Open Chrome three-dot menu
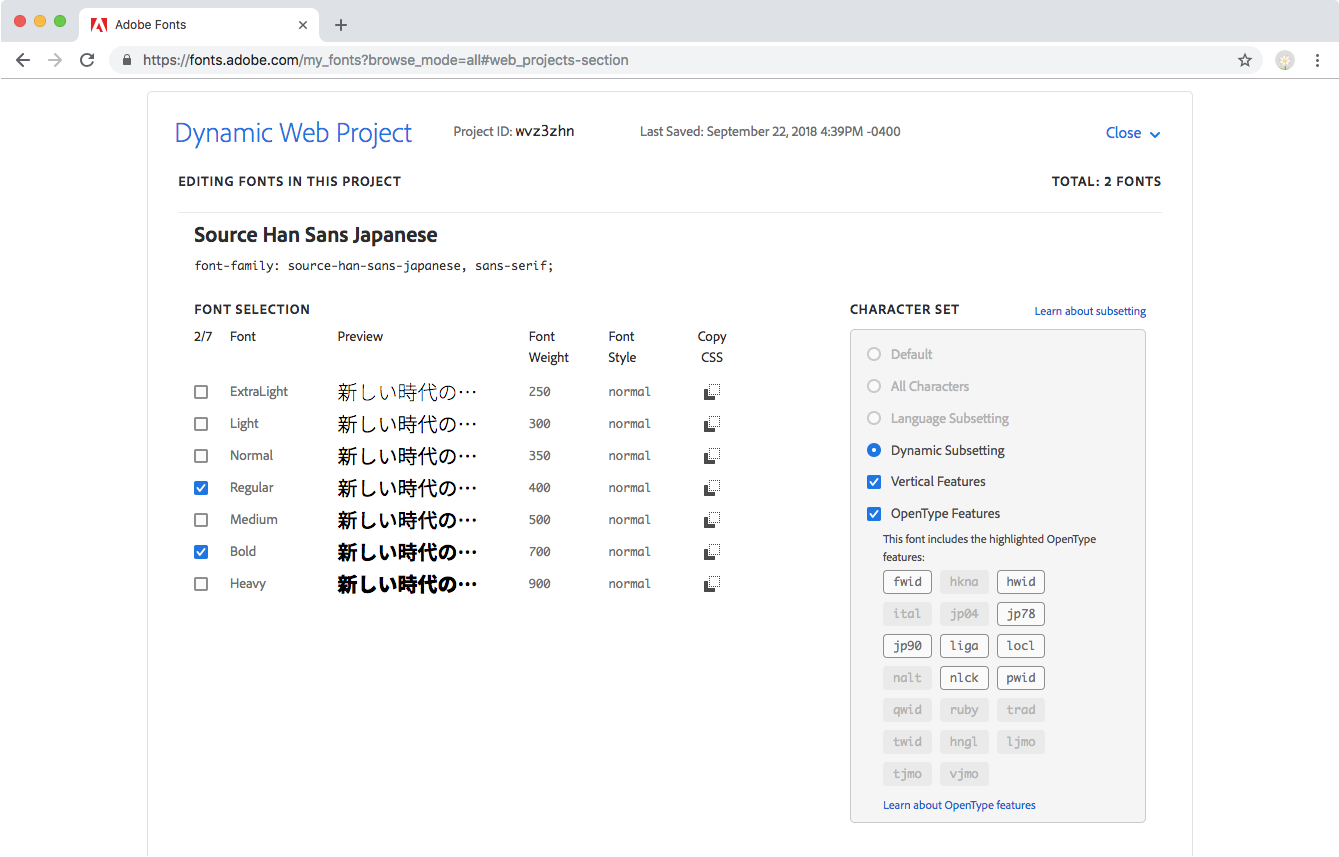1339x857 pixels. click(x=1317, y=60)
